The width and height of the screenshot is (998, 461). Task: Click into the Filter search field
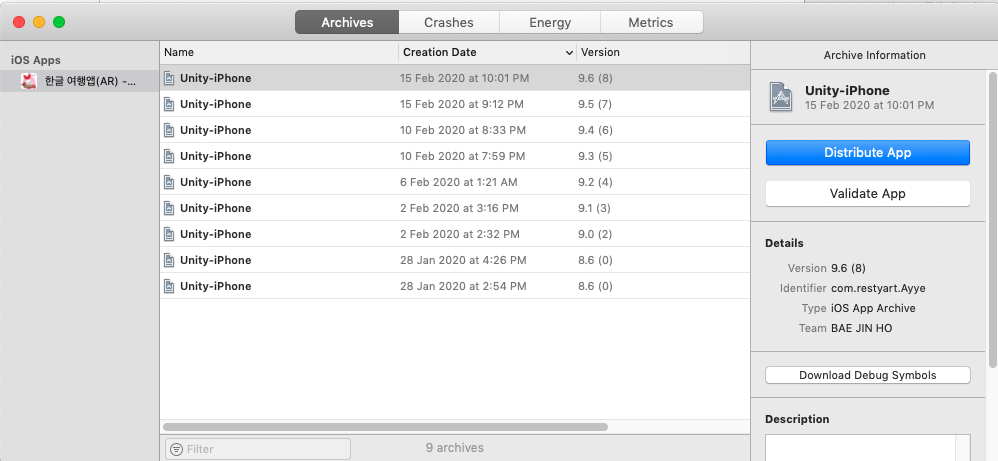click(258, 449)
